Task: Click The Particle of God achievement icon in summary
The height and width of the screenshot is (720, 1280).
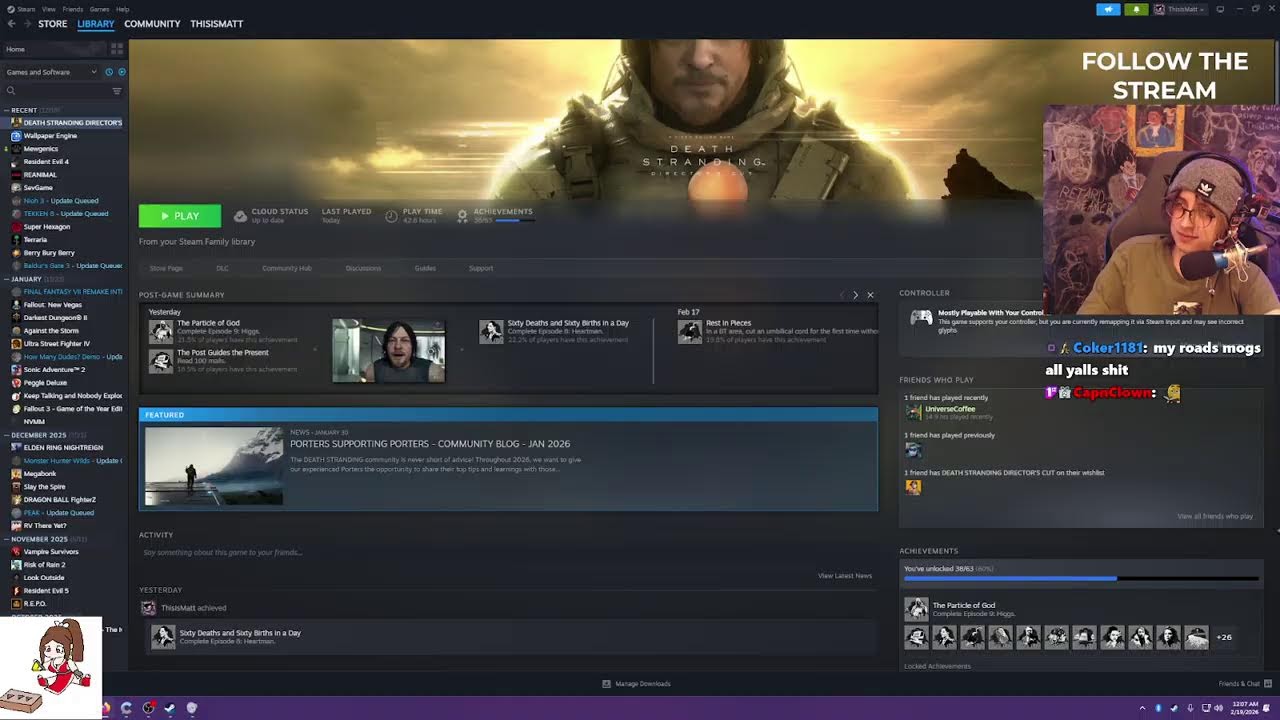Action: point(161,331)
